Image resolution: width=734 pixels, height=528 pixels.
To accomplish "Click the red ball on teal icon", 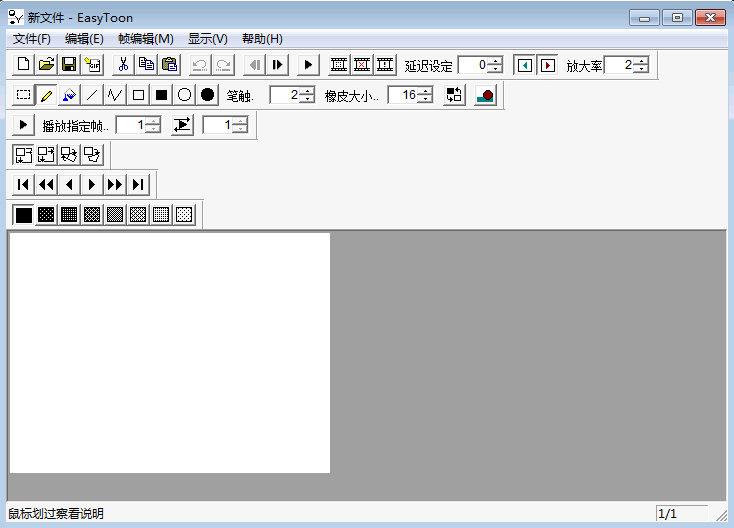I will (x=485, y=95).
